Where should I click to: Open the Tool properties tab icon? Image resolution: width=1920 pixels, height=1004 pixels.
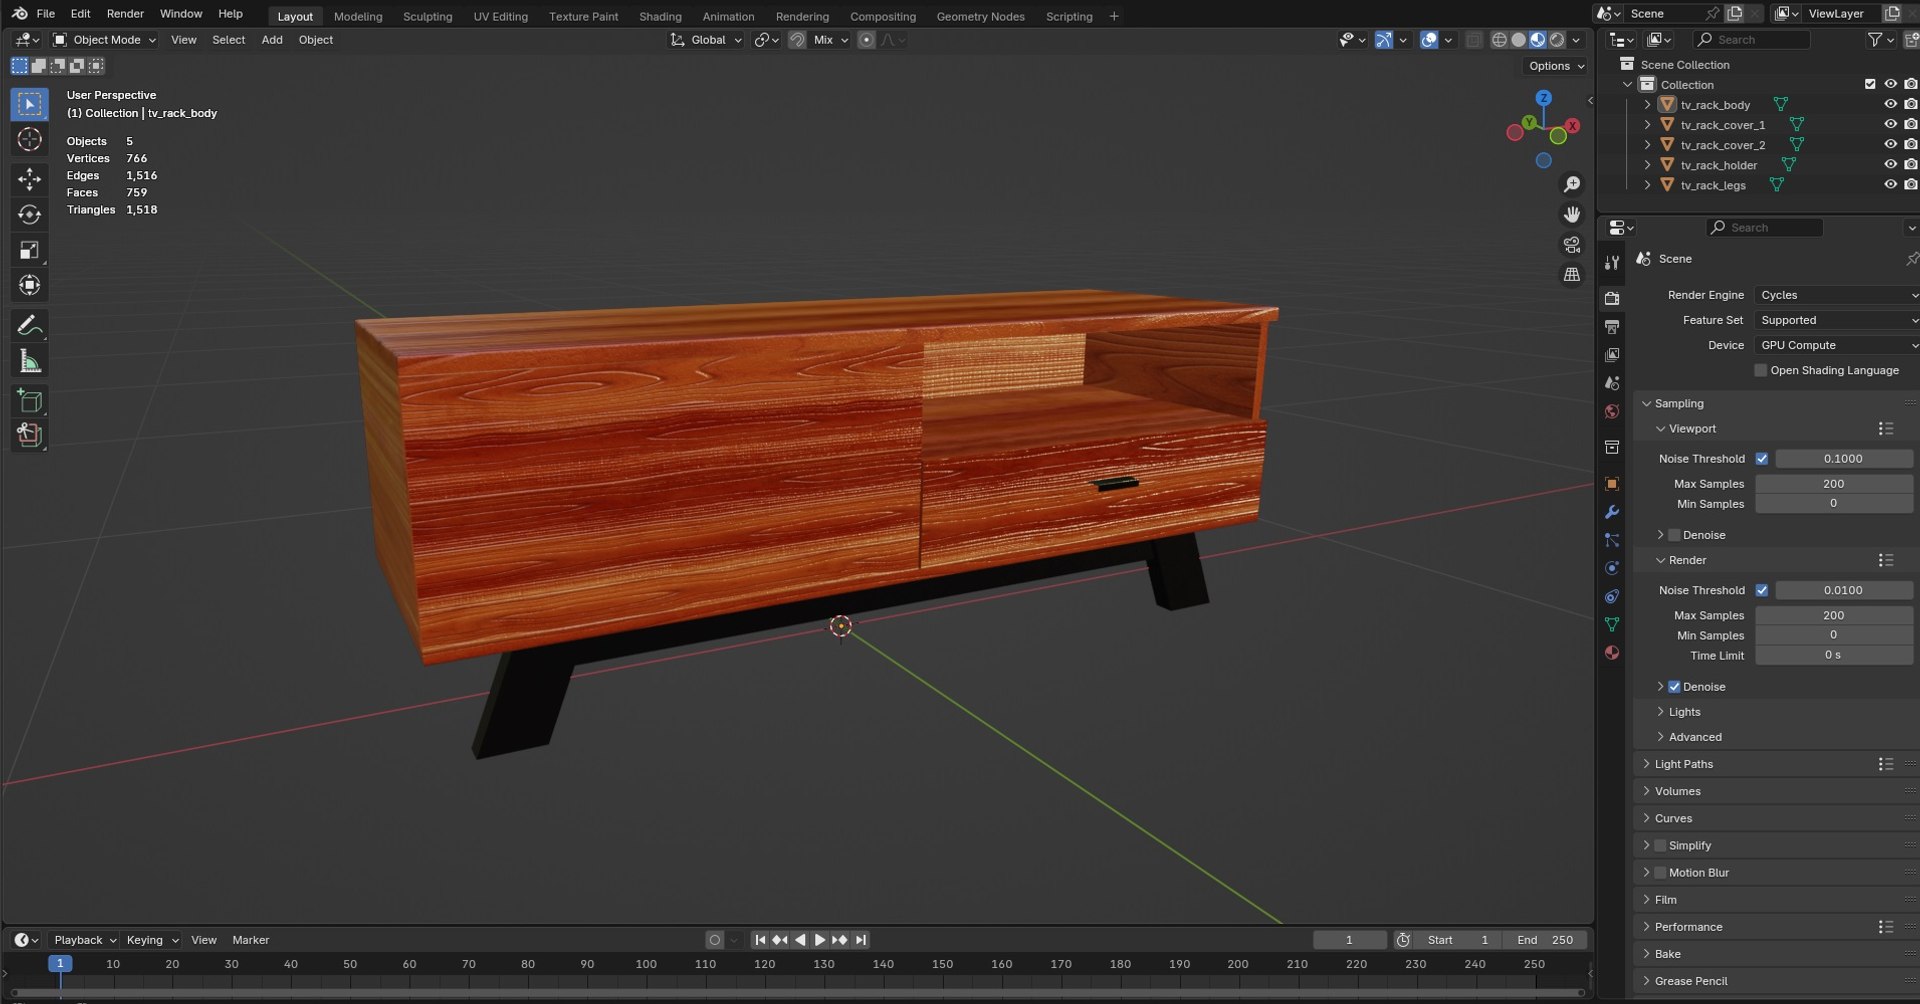(x=1612, y=262)
